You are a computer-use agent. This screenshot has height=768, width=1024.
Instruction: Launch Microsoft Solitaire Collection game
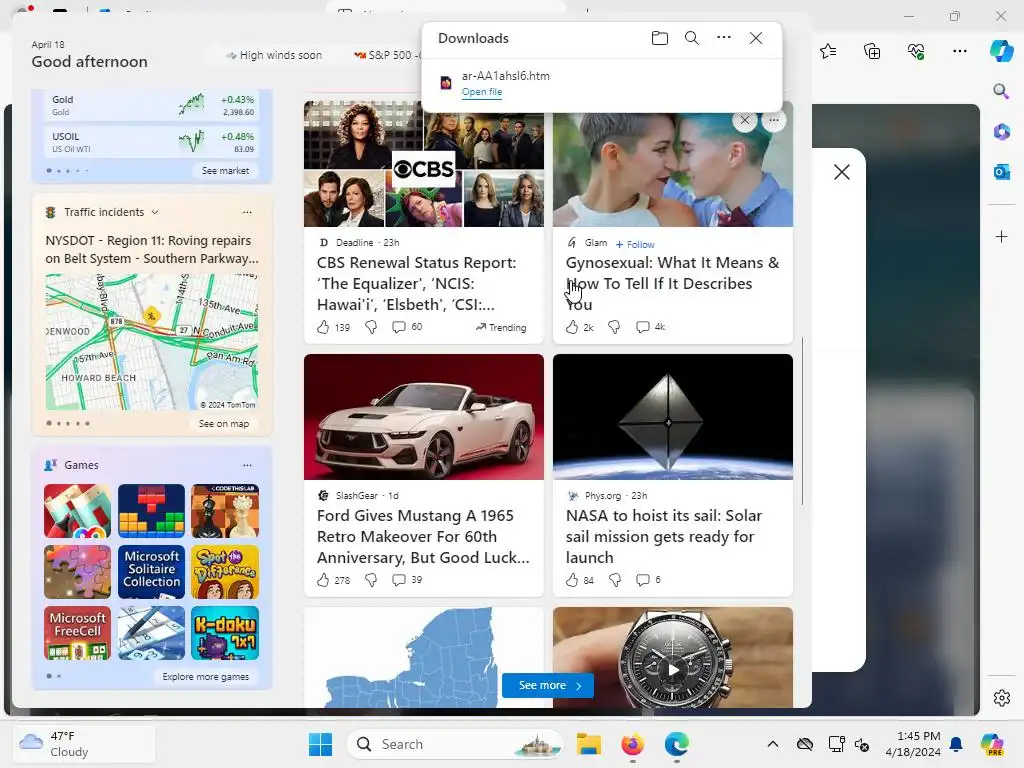152,571
